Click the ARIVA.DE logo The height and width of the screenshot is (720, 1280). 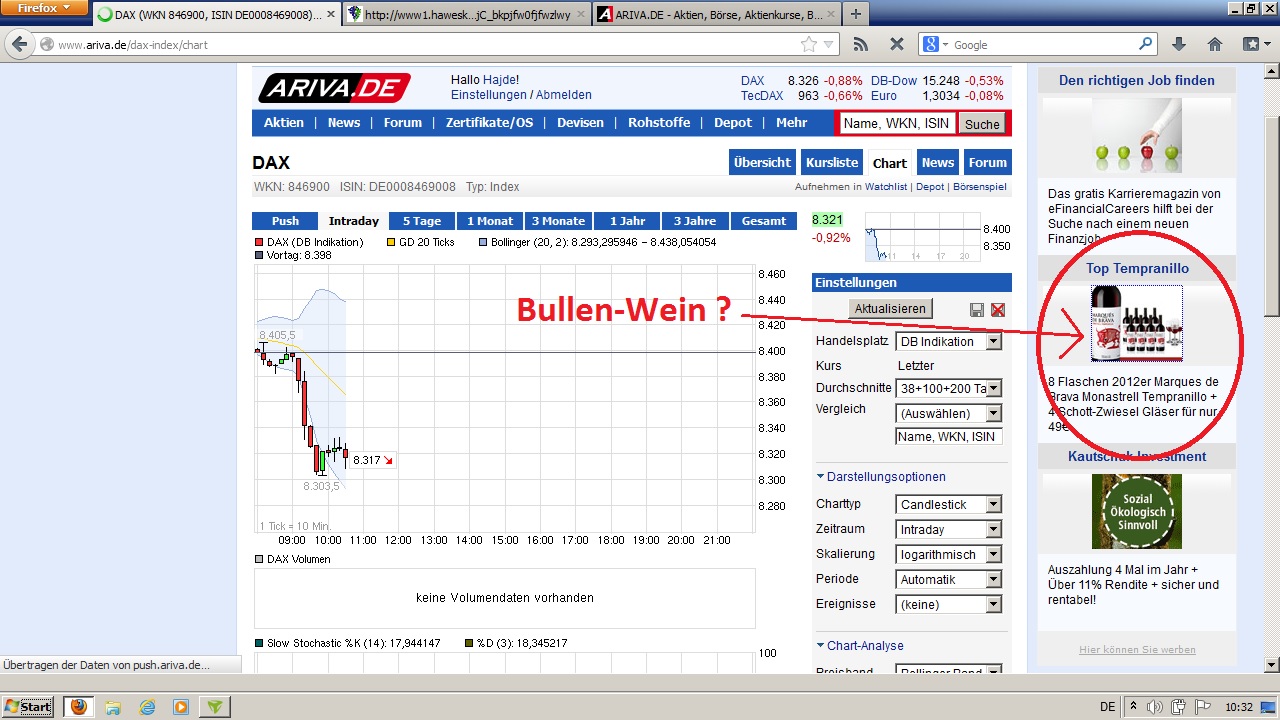click(x=334, y=88)
